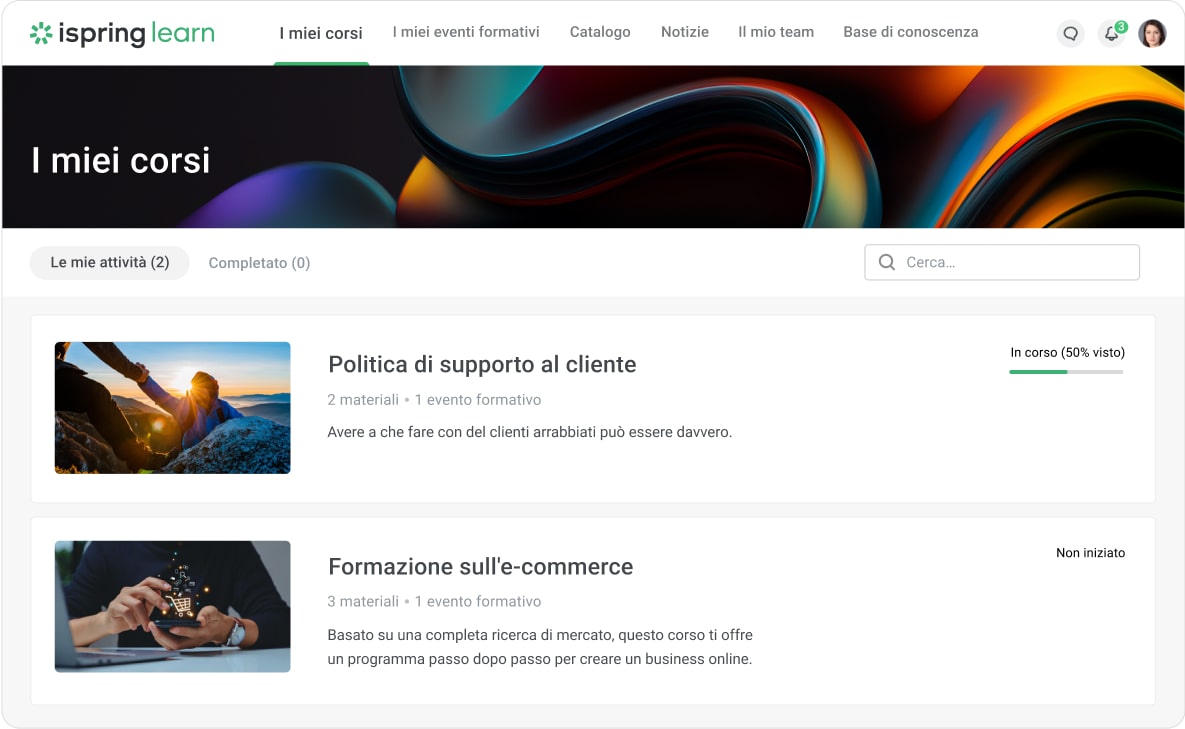Image resolution: width=1185 pixels, height=729 pixels.
Task: Open the search icon in top bar
Action: click(x=1070, y=33)
